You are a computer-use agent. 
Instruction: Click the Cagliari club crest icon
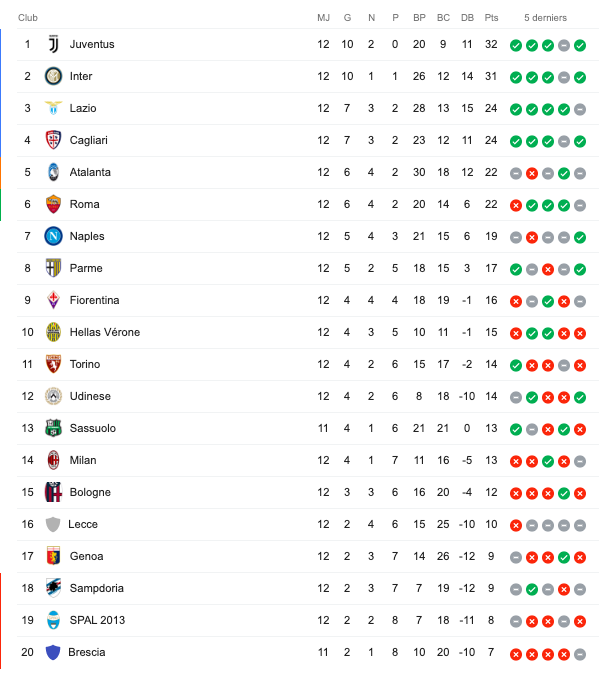[53, 140]
